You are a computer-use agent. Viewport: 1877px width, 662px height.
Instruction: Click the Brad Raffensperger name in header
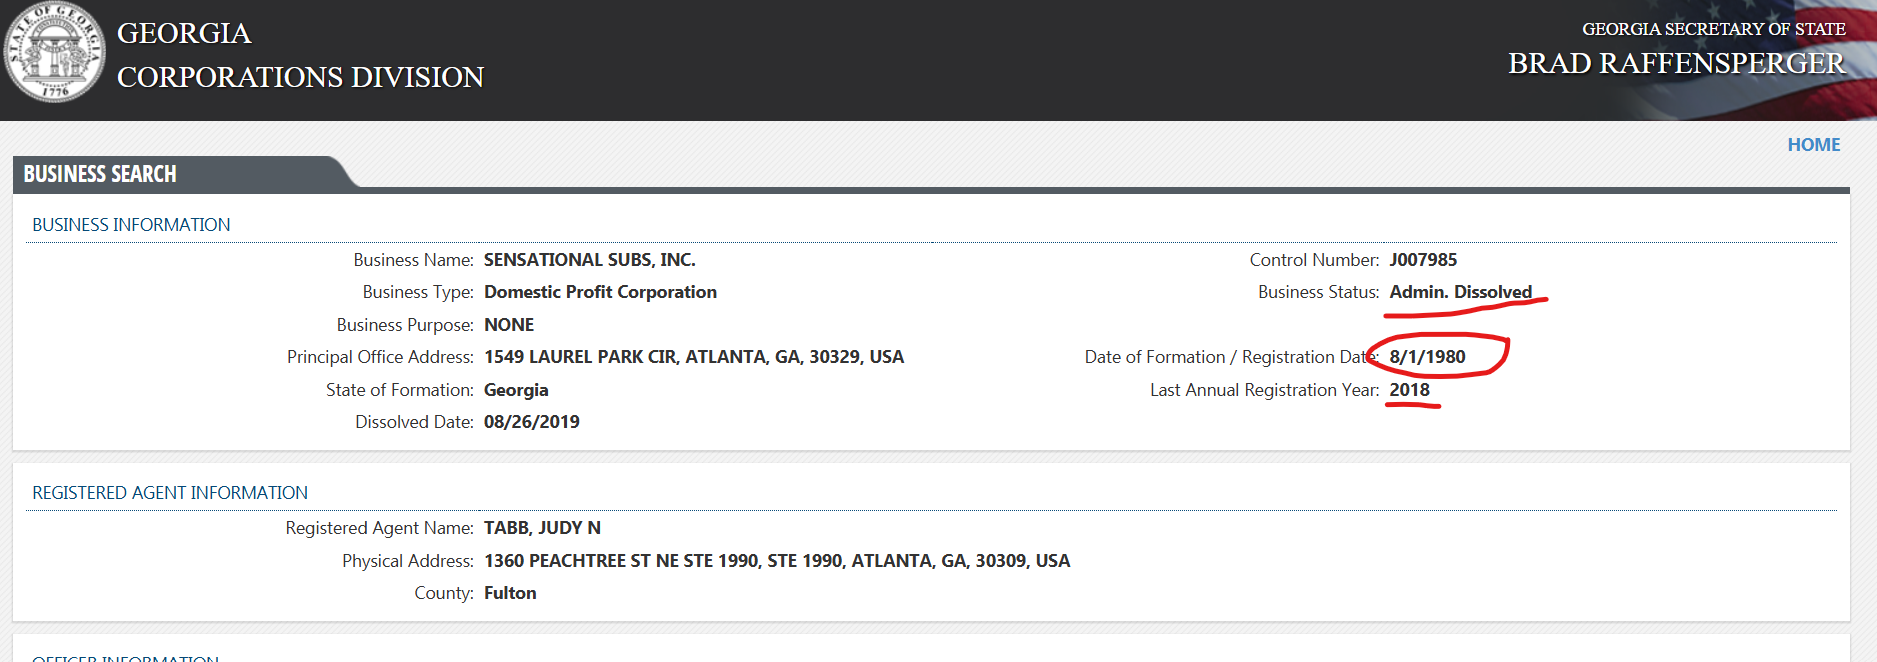(1676, 64)
